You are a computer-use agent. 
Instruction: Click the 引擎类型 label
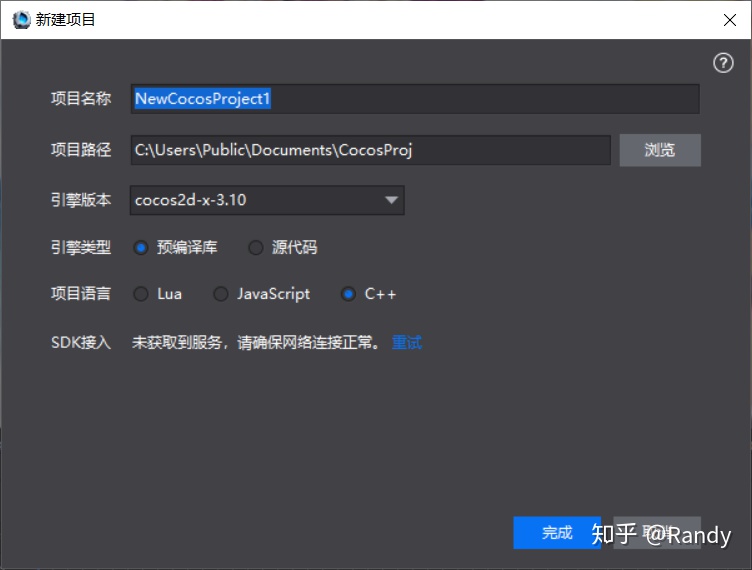[x=81, y=247]
